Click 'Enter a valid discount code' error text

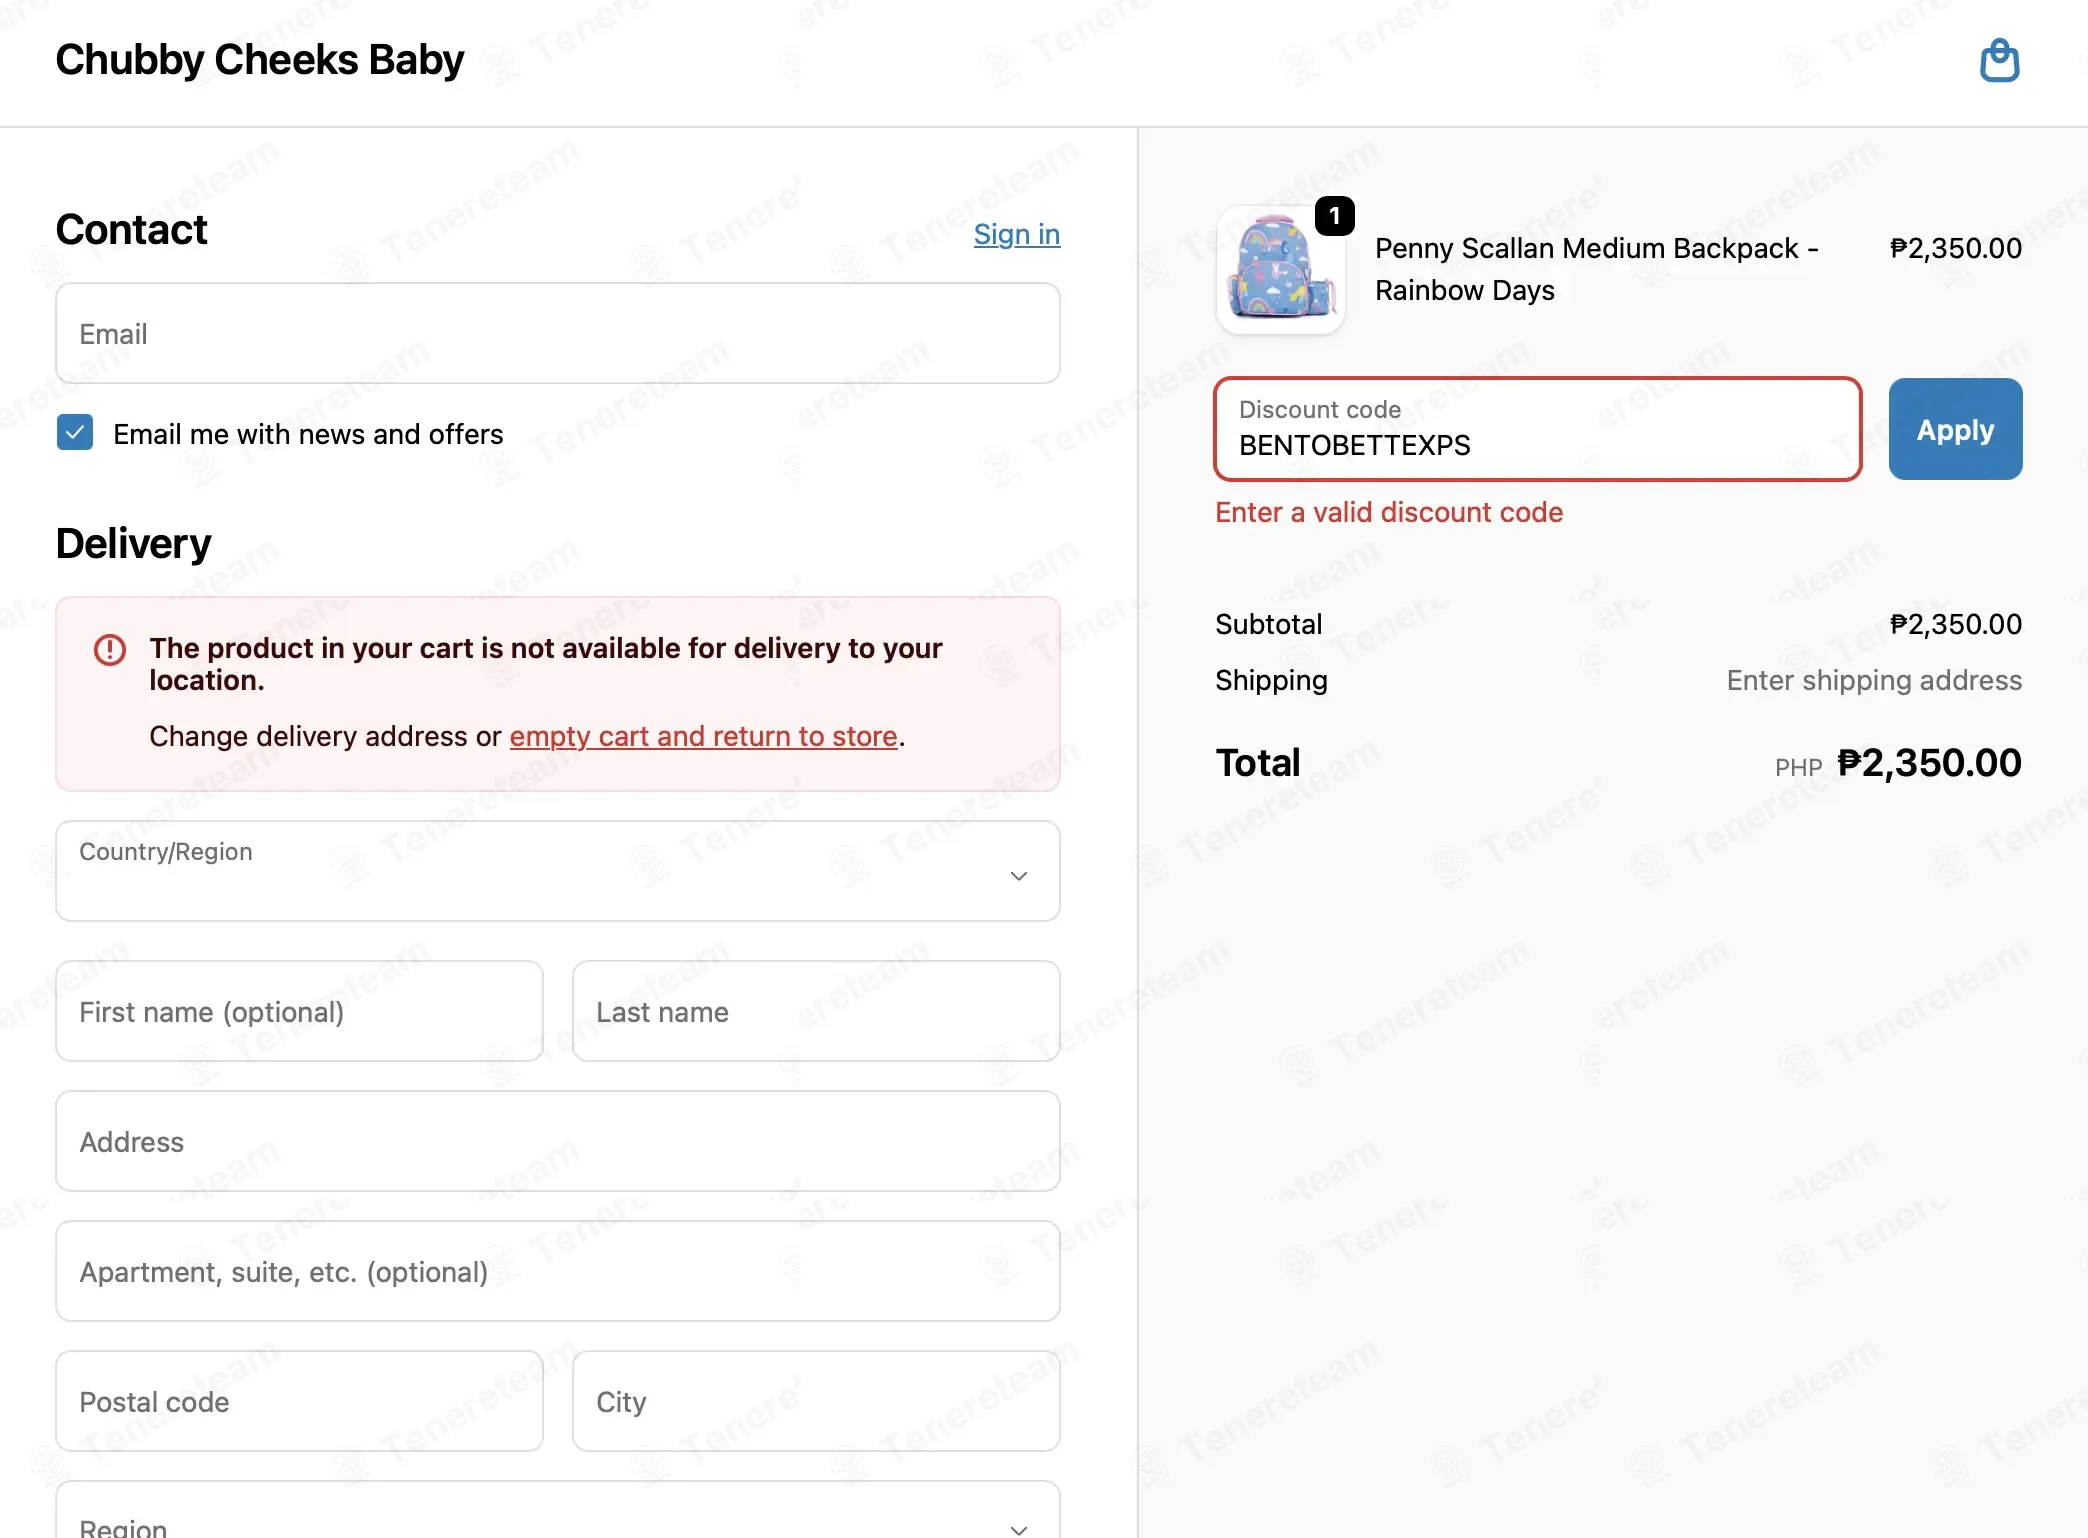click(x=1389, y=512)
